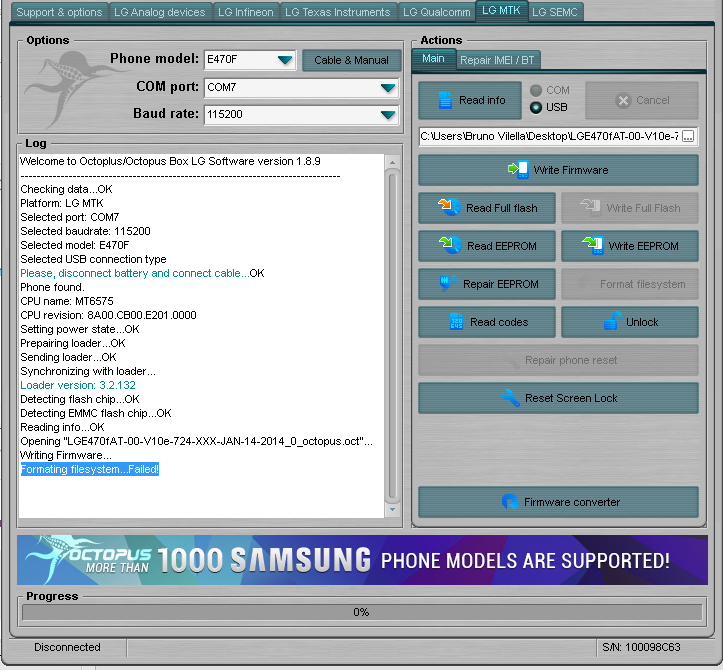Expand the Baud rate dropdown arrow
723x671 pixels.
coord(388,114)
